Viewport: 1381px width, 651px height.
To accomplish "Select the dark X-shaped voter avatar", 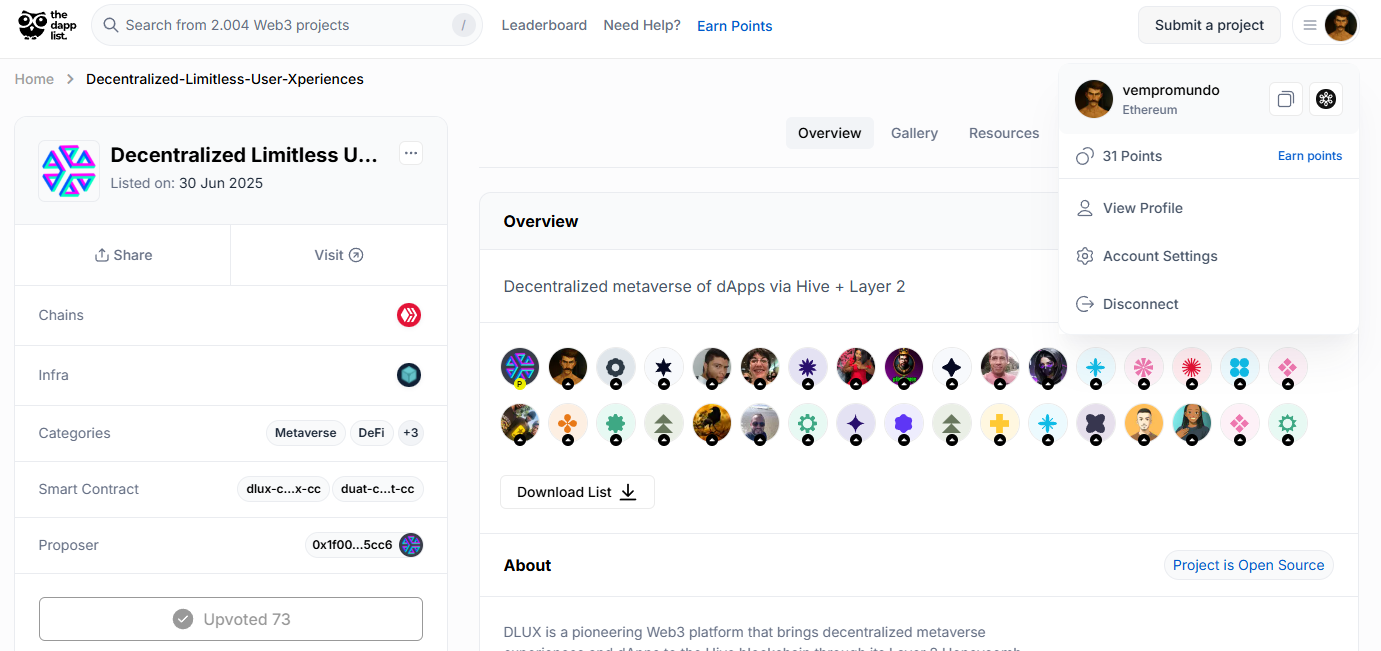I will pos(1096,424).
